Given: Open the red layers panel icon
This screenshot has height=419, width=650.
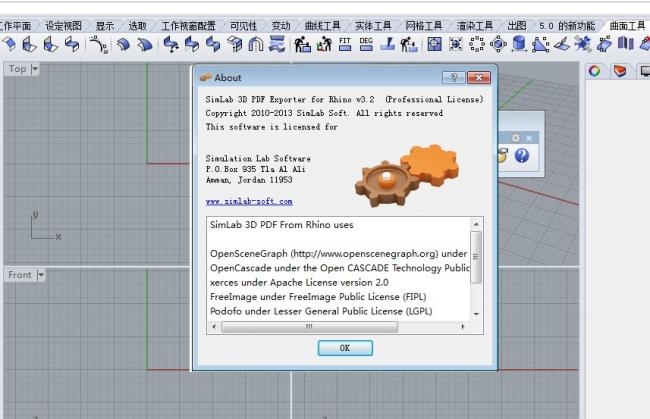Looking at the screenshot, I should click(x=620, y=70).
